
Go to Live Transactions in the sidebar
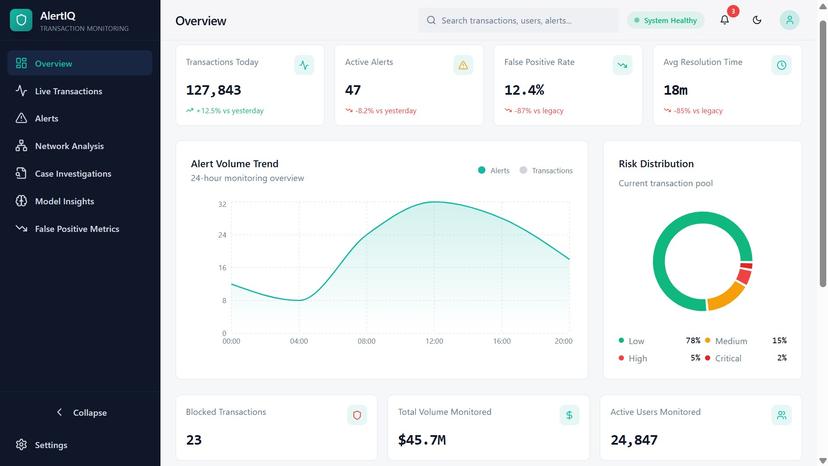(68, 91)
